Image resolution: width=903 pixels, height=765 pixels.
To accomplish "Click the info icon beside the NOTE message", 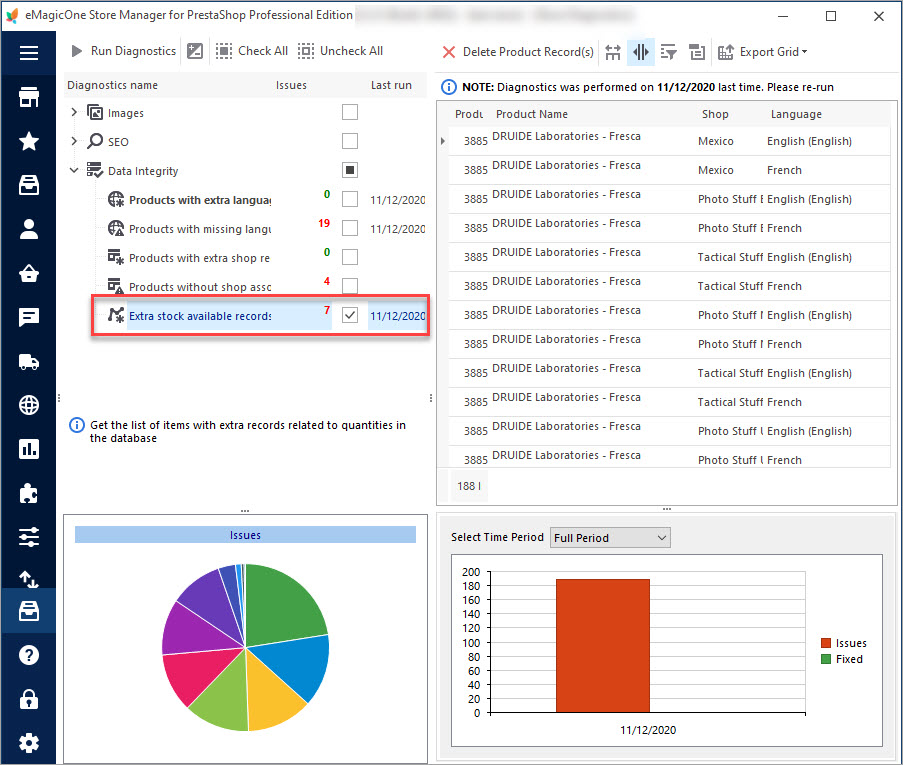I will point(449,87).
